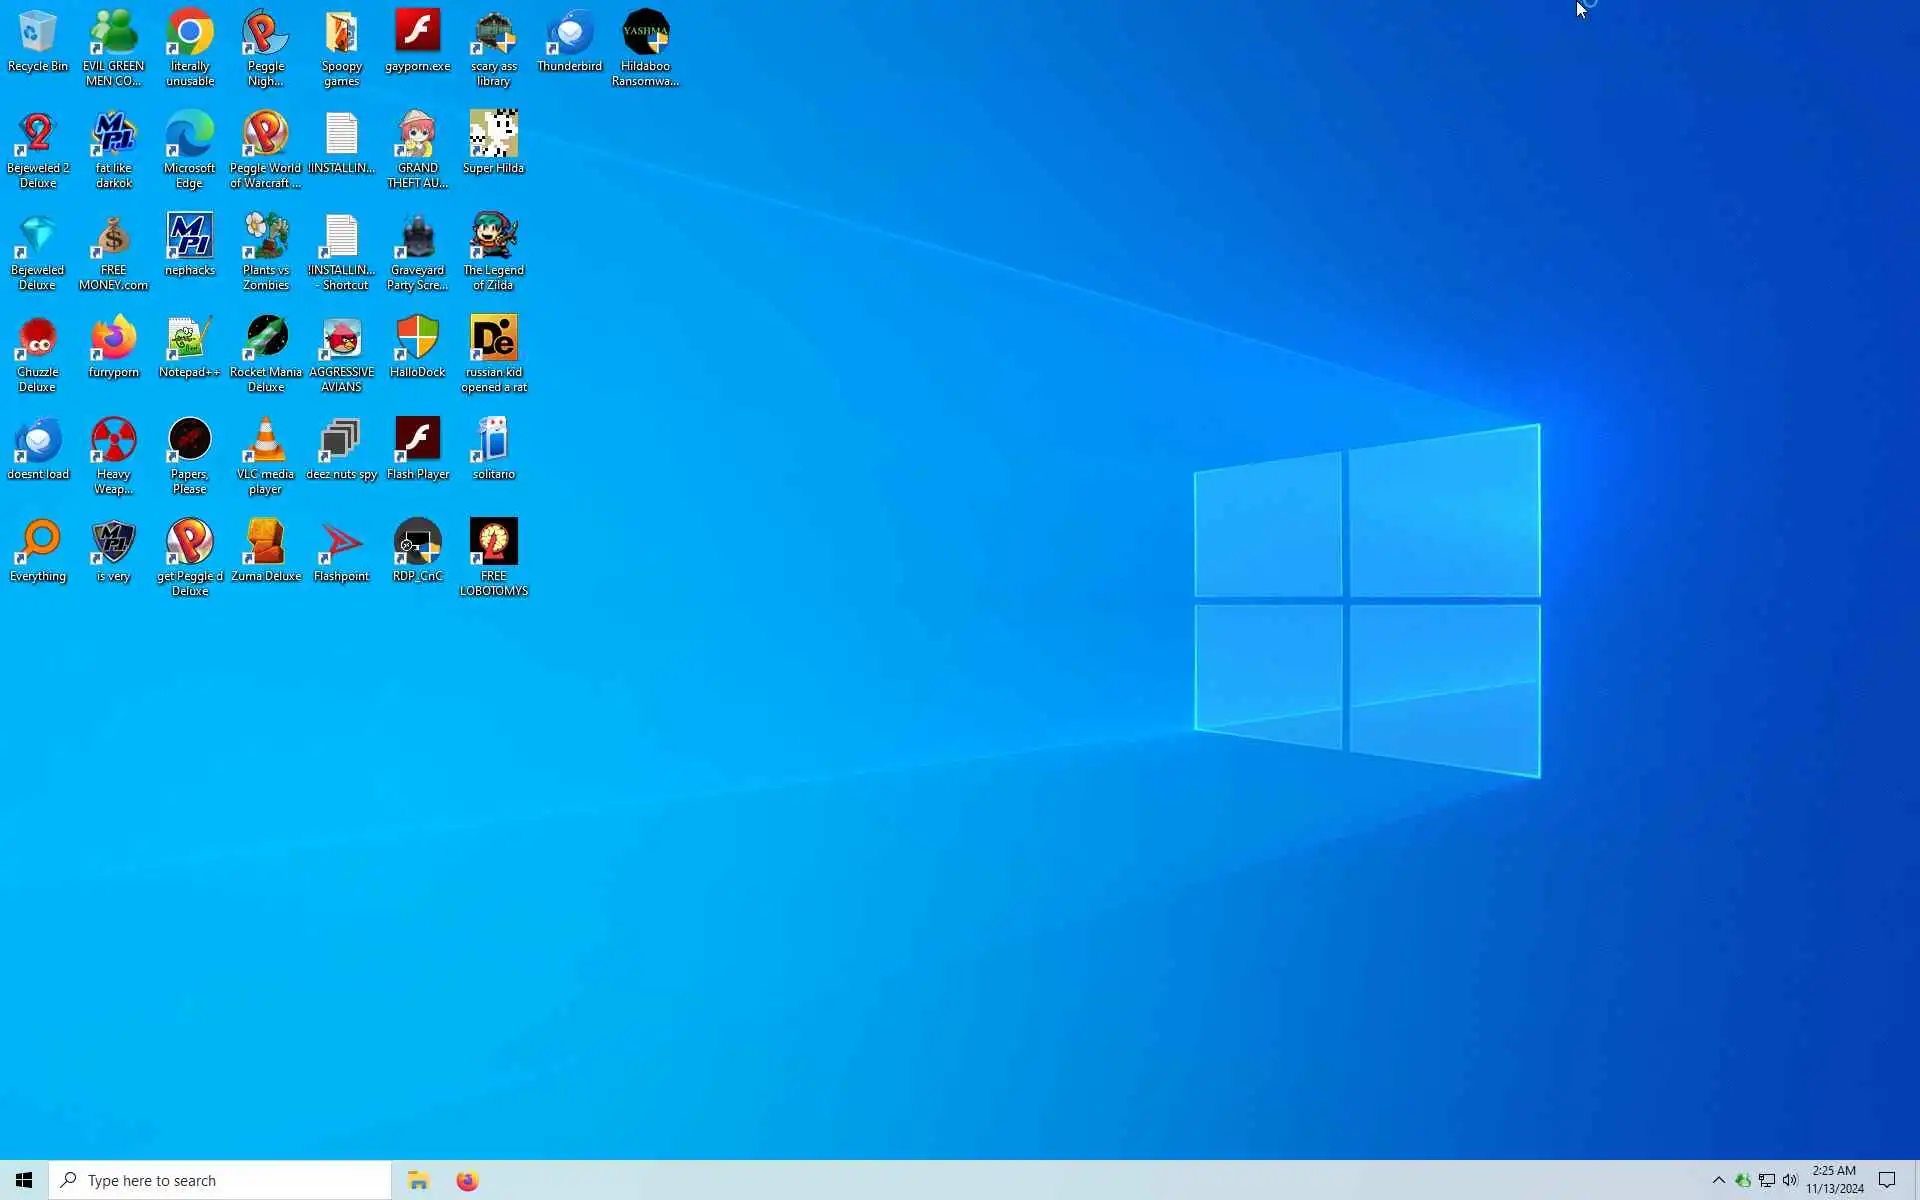Open the Action Center notifications panel
The width and height of the screenshot is (1920, 1200).
1887,1180
